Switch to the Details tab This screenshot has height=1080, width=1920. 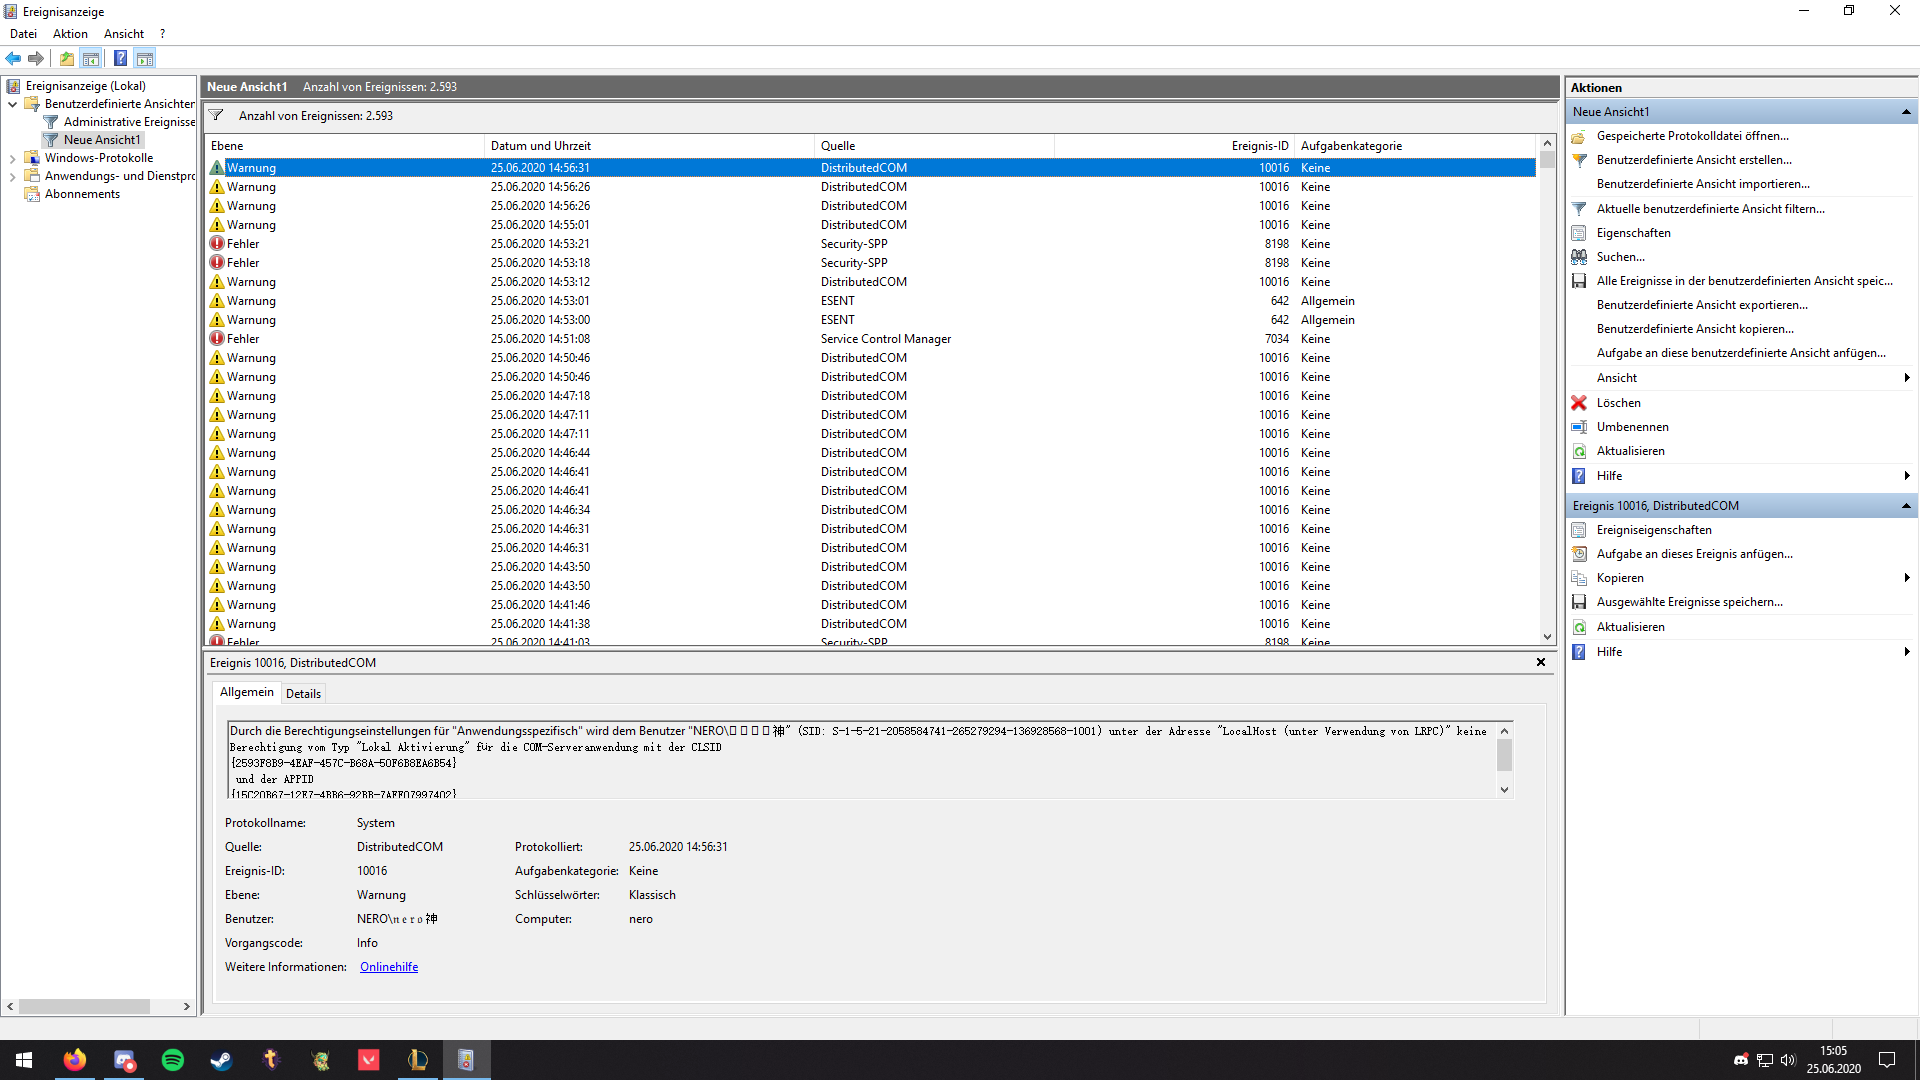[x=303, y=693]
